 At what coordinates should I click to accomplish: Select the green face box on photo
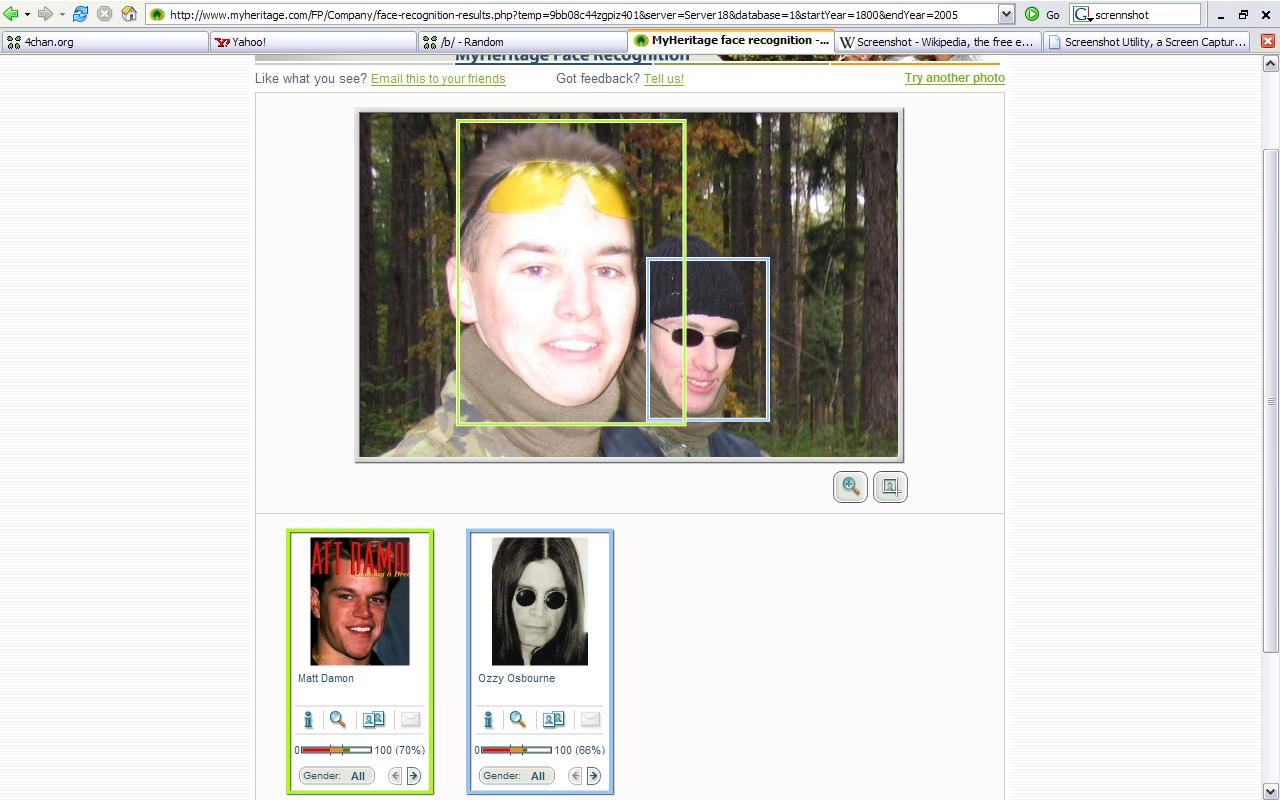(x=571, y=273)
